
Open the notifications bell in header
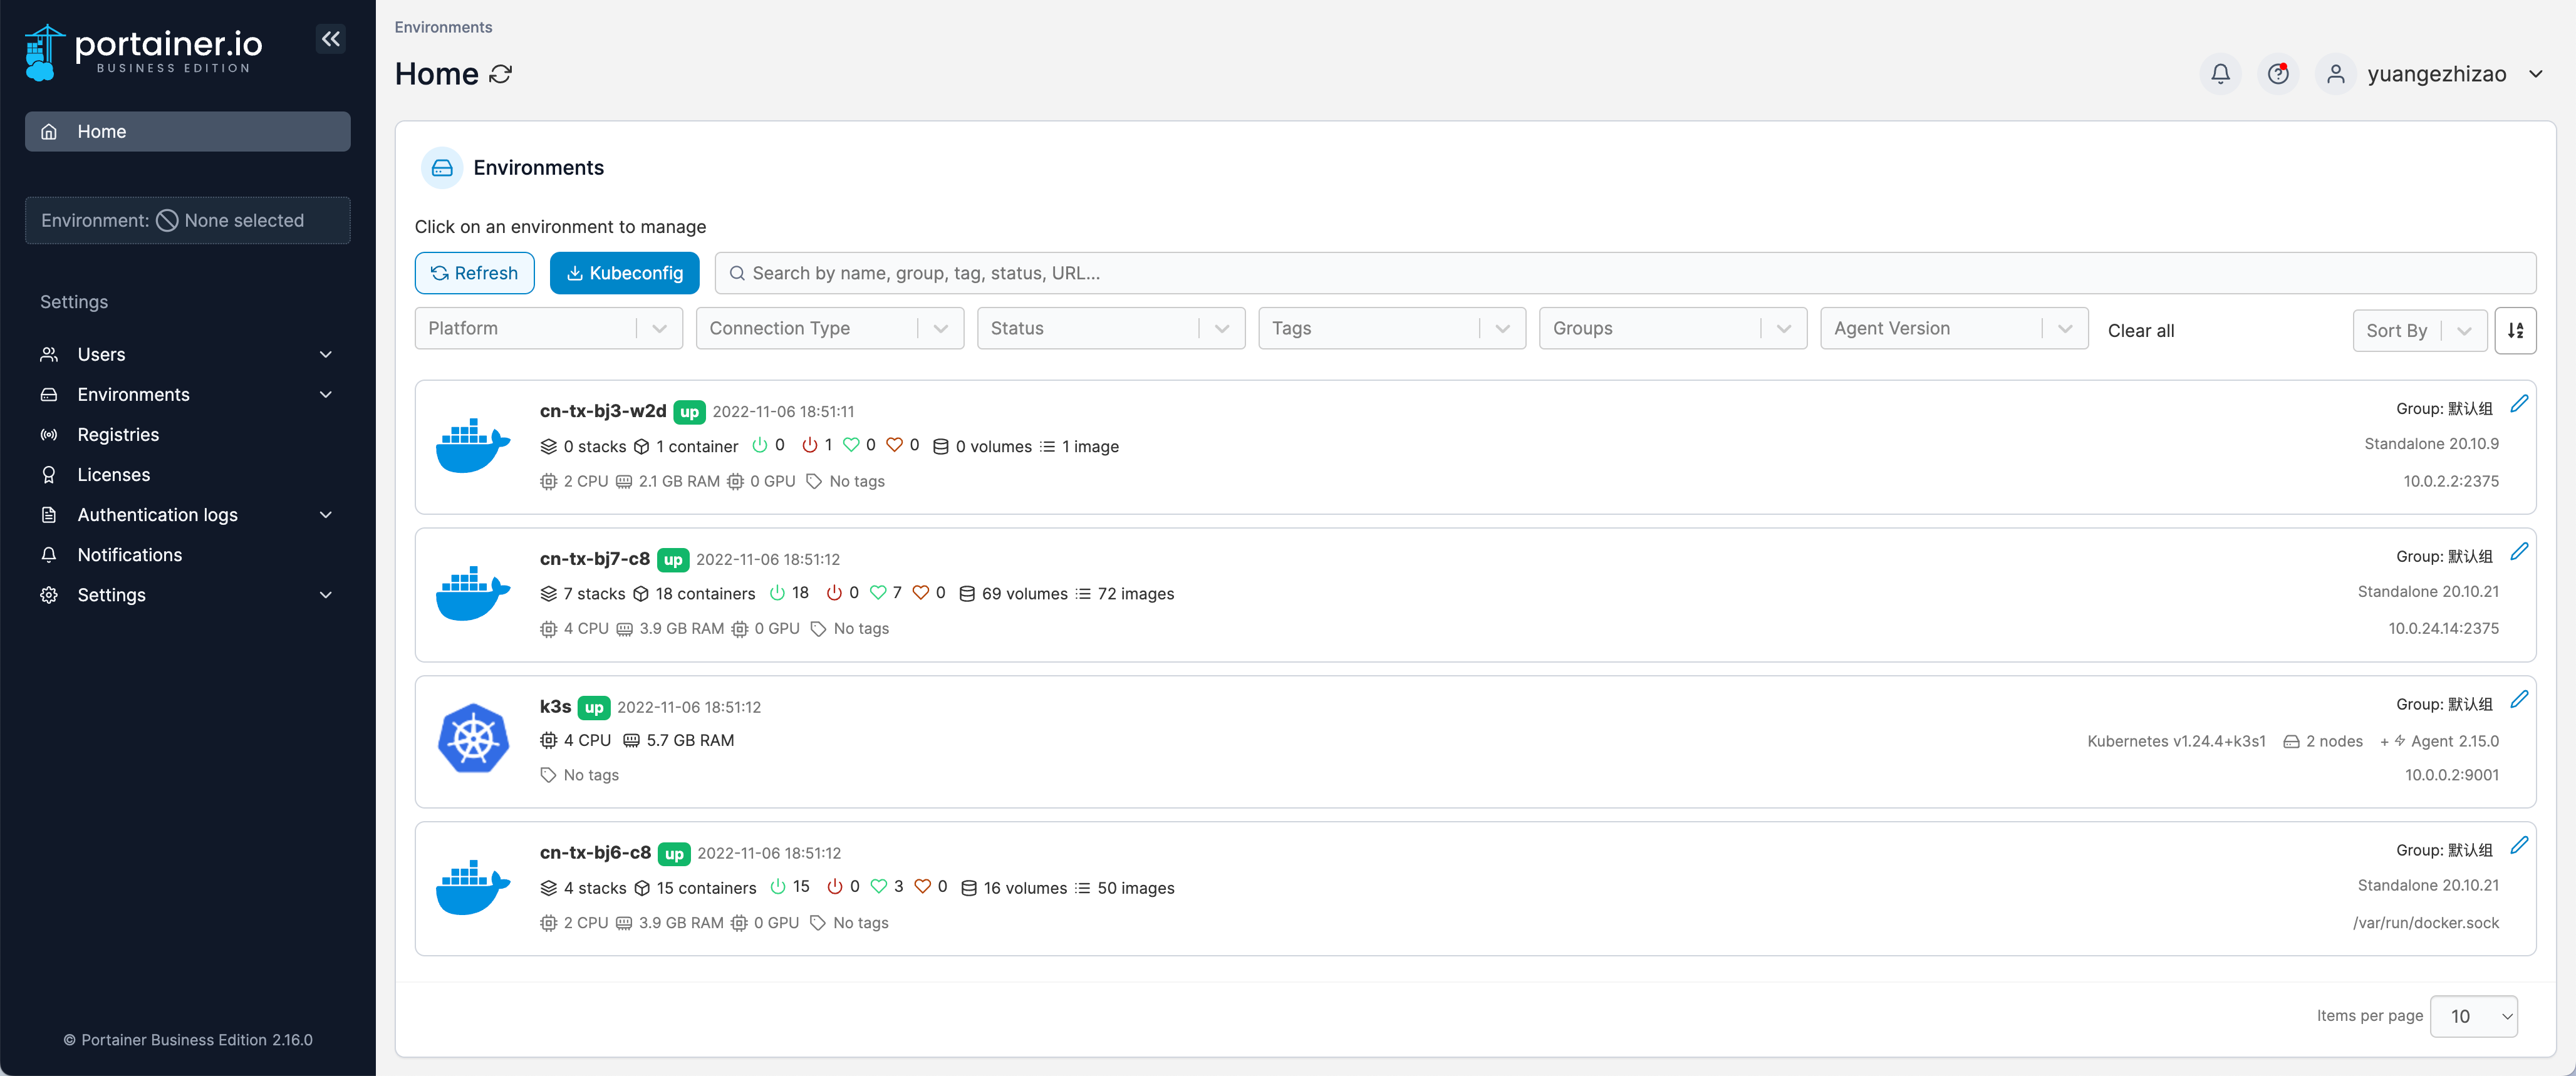(2220, 74)
